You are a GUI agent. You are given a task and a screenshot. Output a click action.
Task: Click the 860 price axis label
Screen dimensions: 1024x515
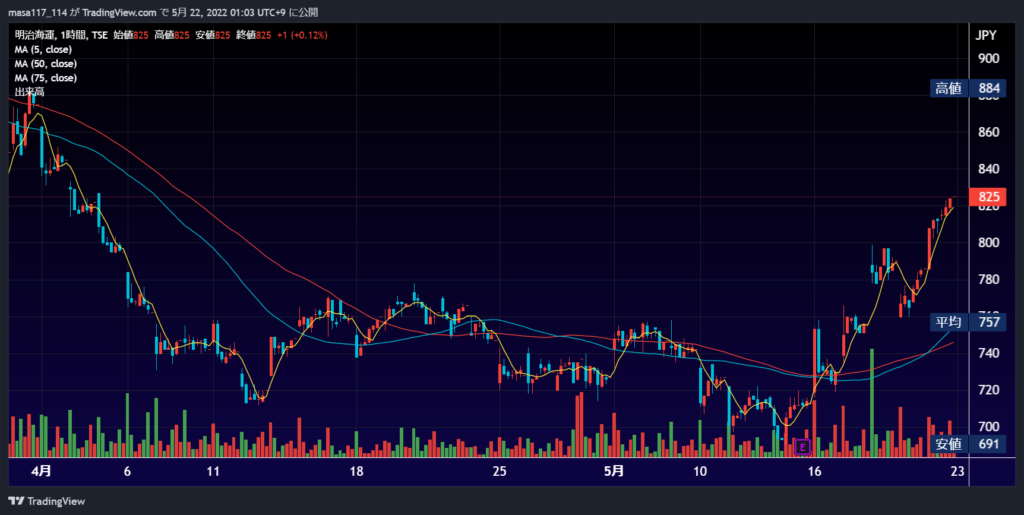coord(989,133)
